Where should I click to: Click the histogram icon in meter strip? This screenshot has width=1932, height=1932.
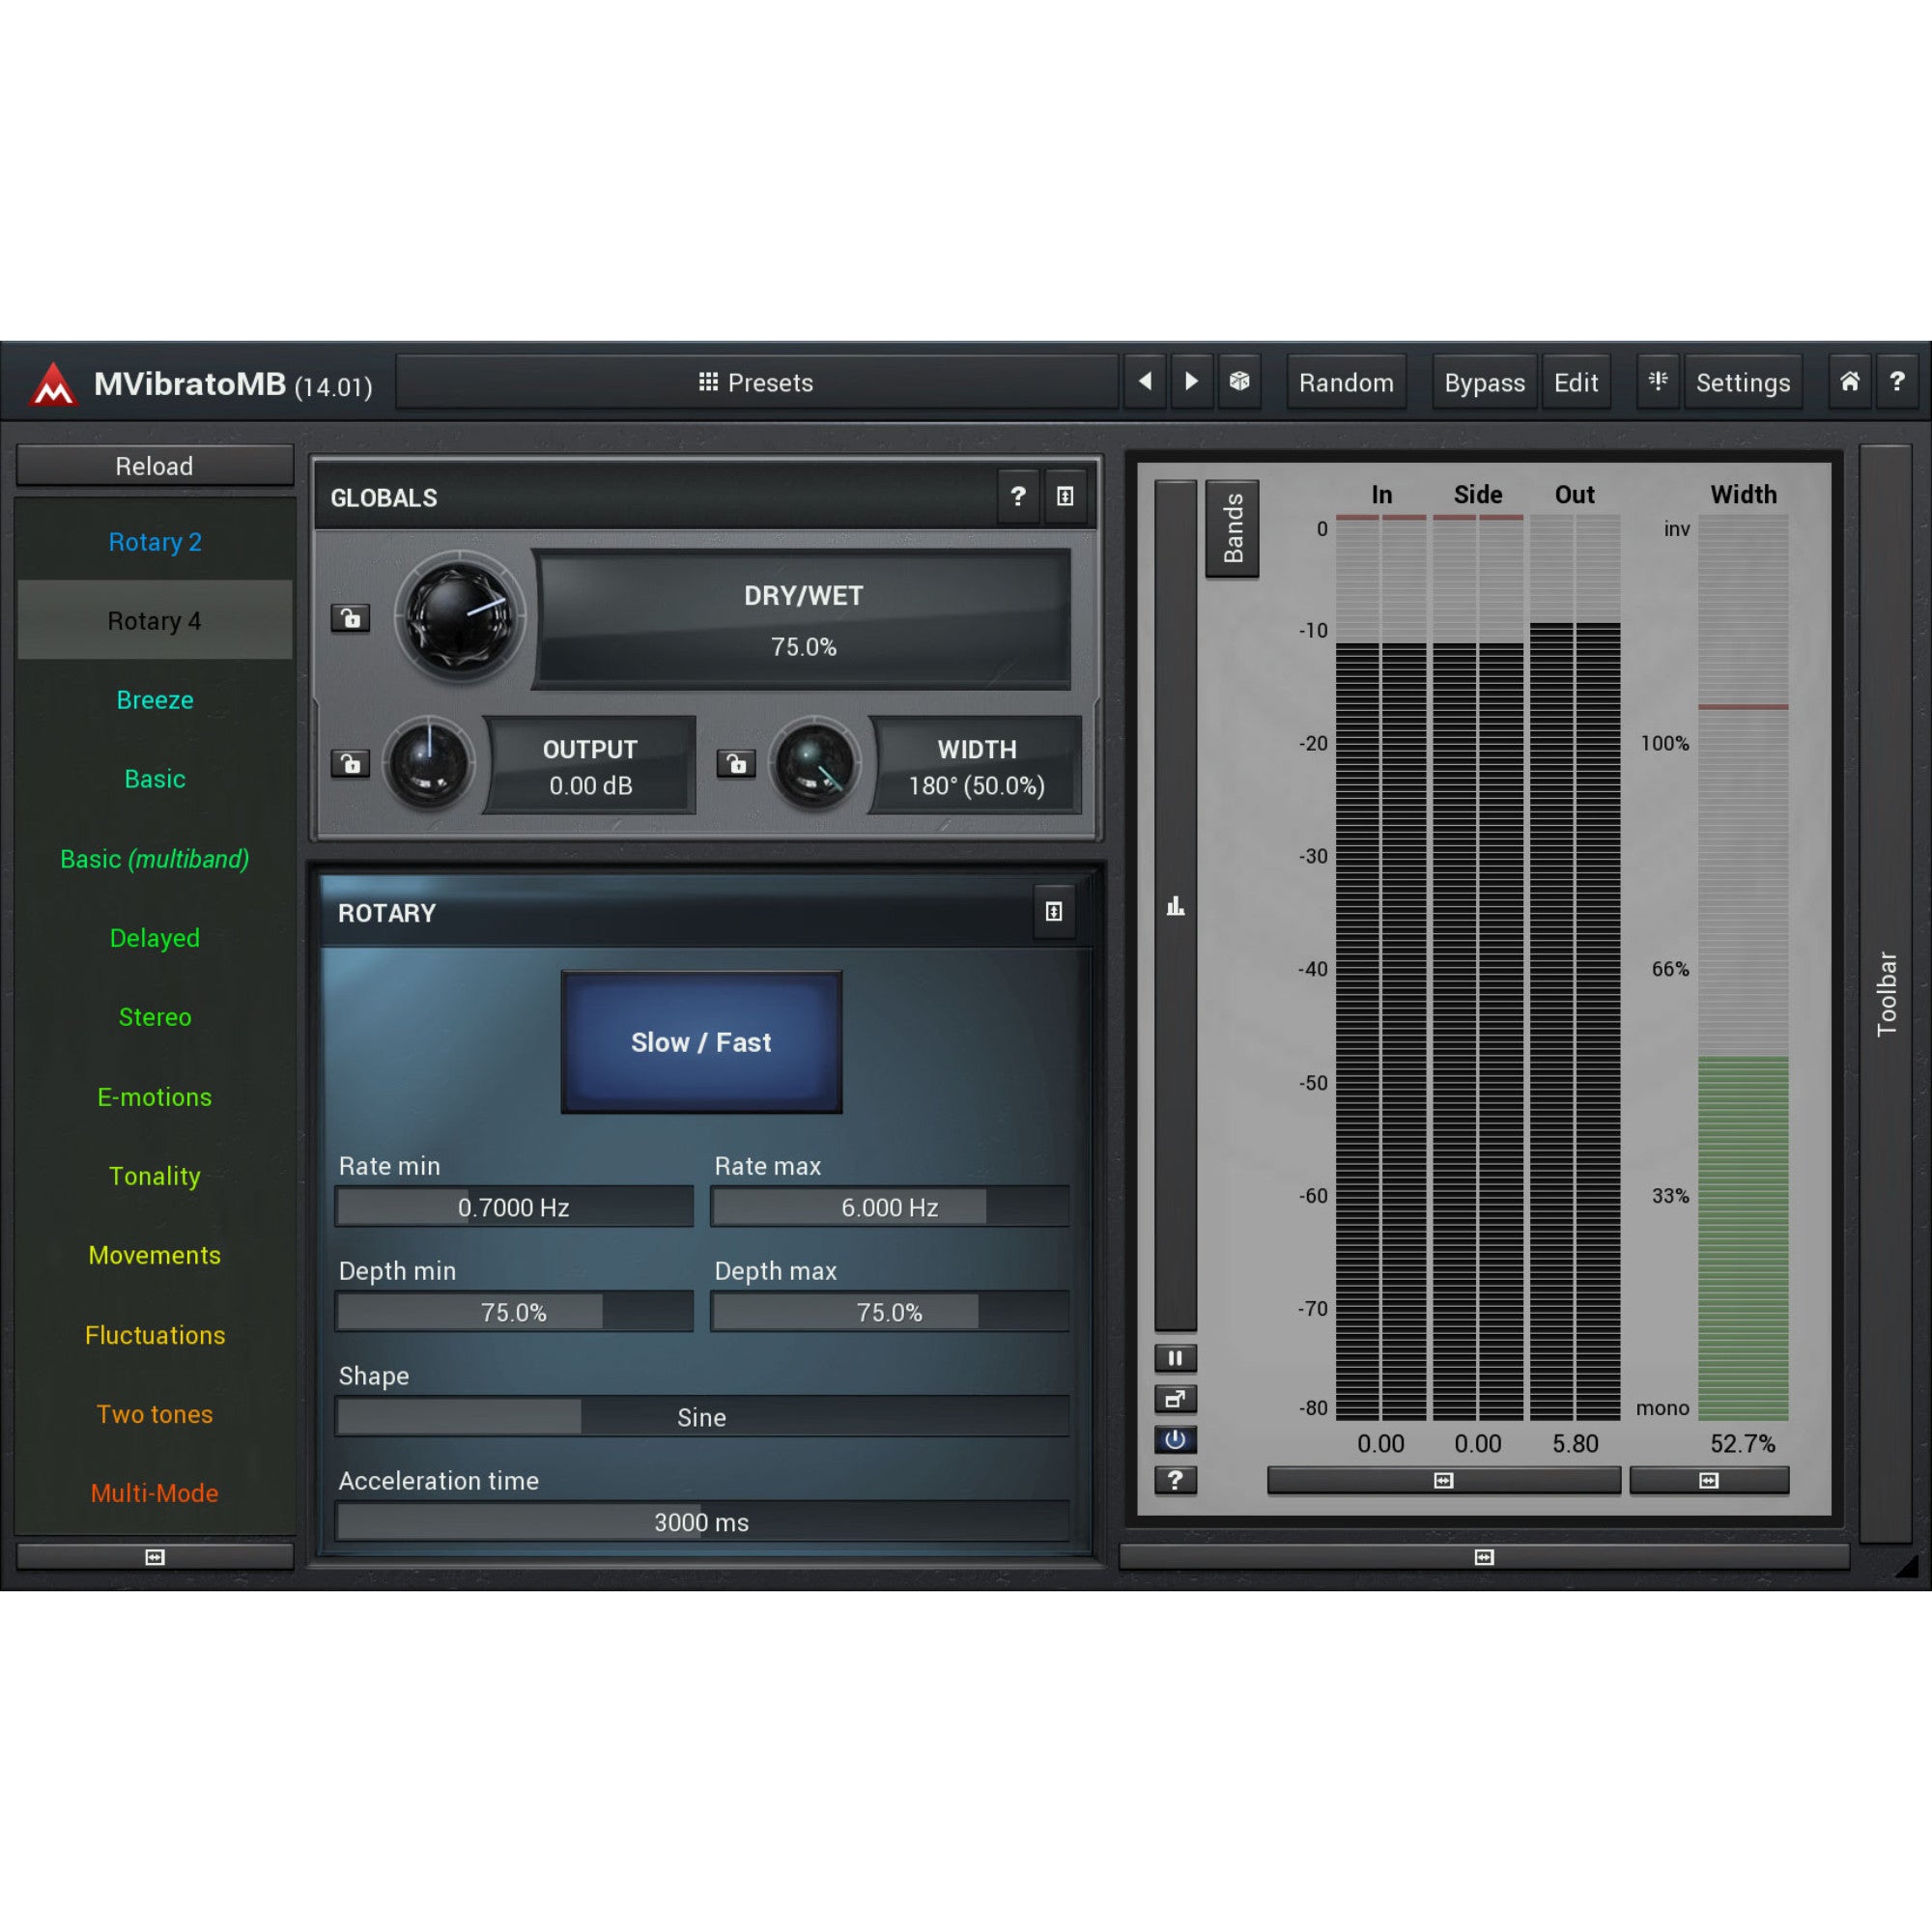[1175, 906]
